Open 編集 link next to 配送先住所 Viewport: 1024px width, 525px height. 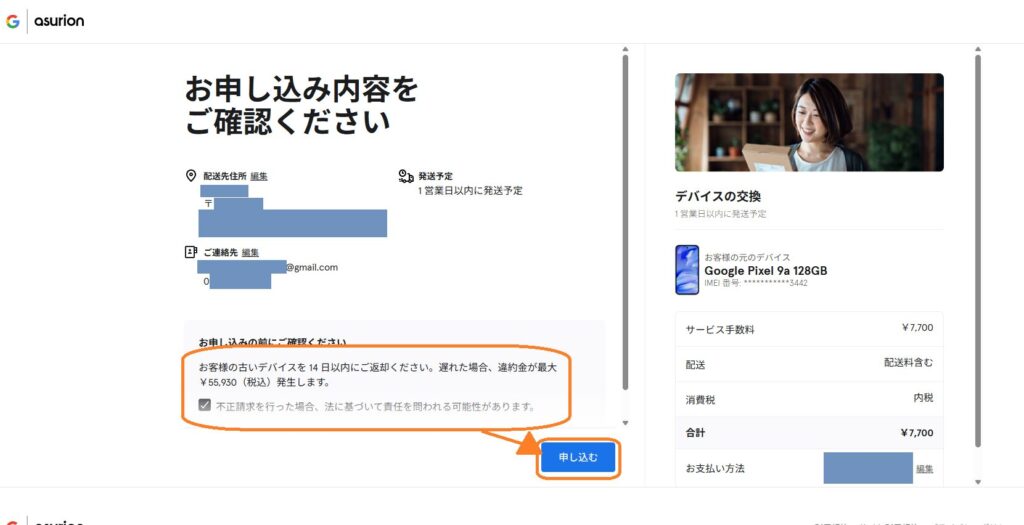tap(259, 176)
